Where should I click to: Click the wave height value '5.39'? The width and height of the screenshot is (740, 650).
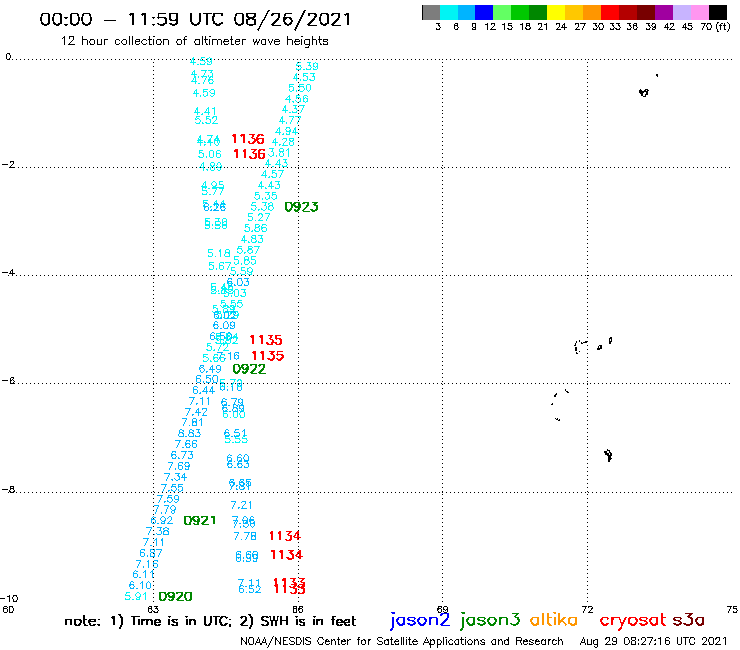point(307,67)
